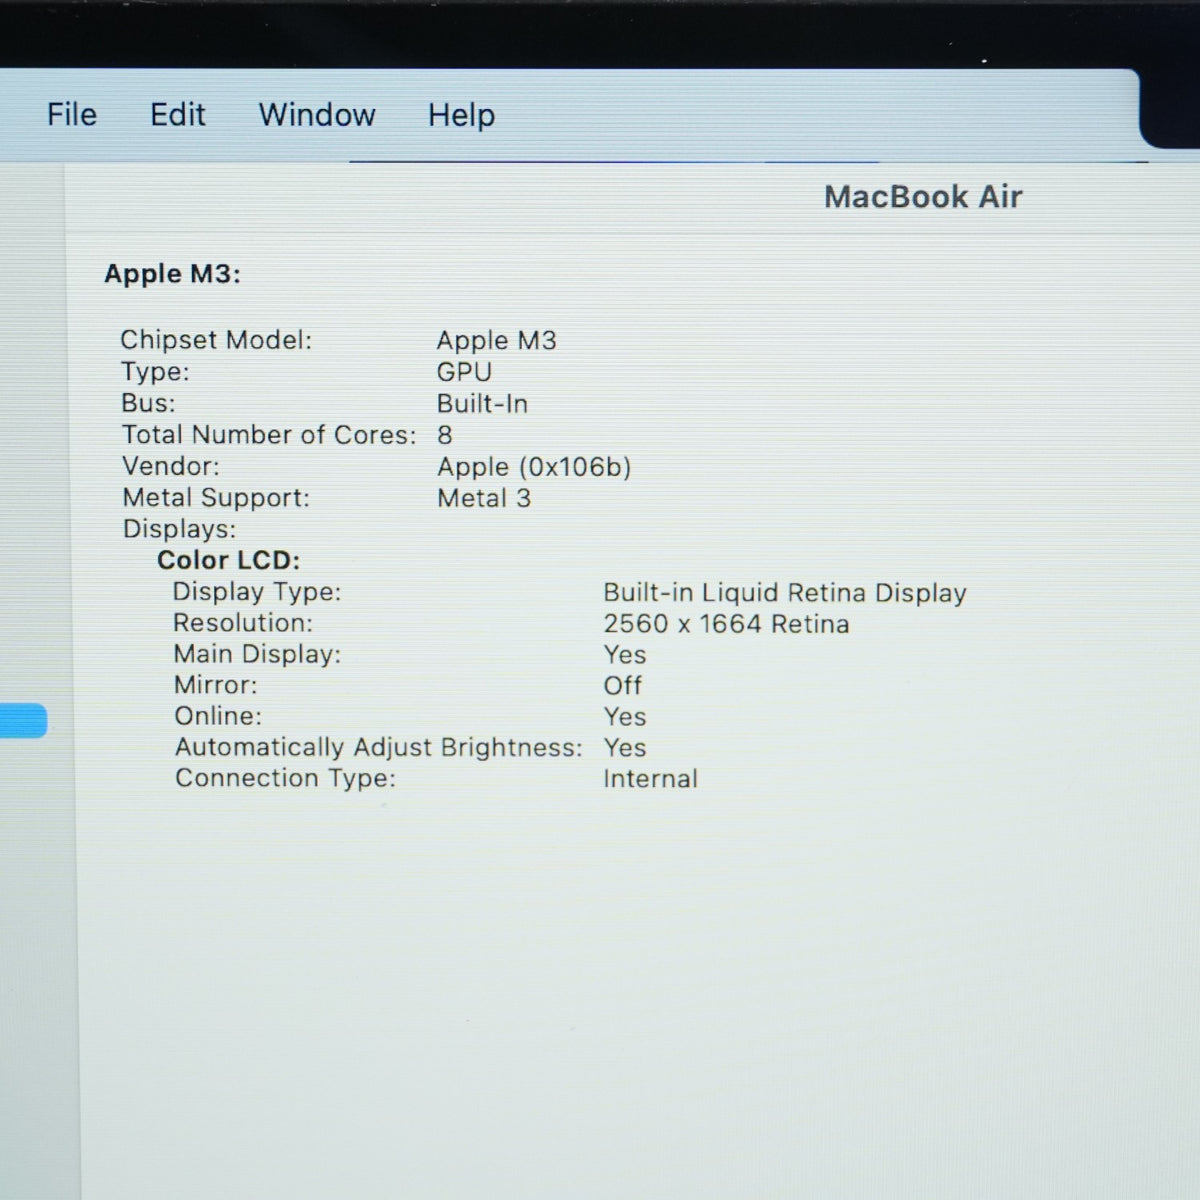Click the 'Metal Support:' label
The width and height of the screenshot is (1200, 1200).
pyautogui.click(x=216, y=498)
